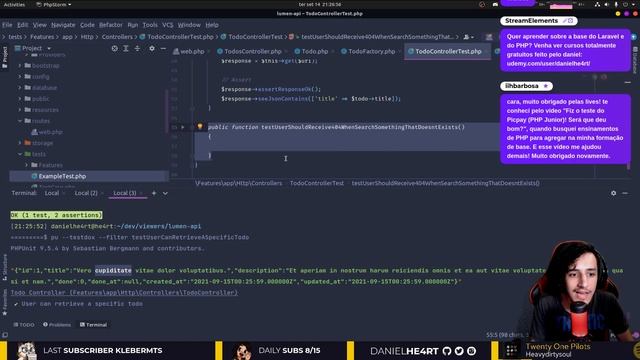Switch to Todo.php editor tab
The image size is (640, 360).
click(x=311, y=51)
